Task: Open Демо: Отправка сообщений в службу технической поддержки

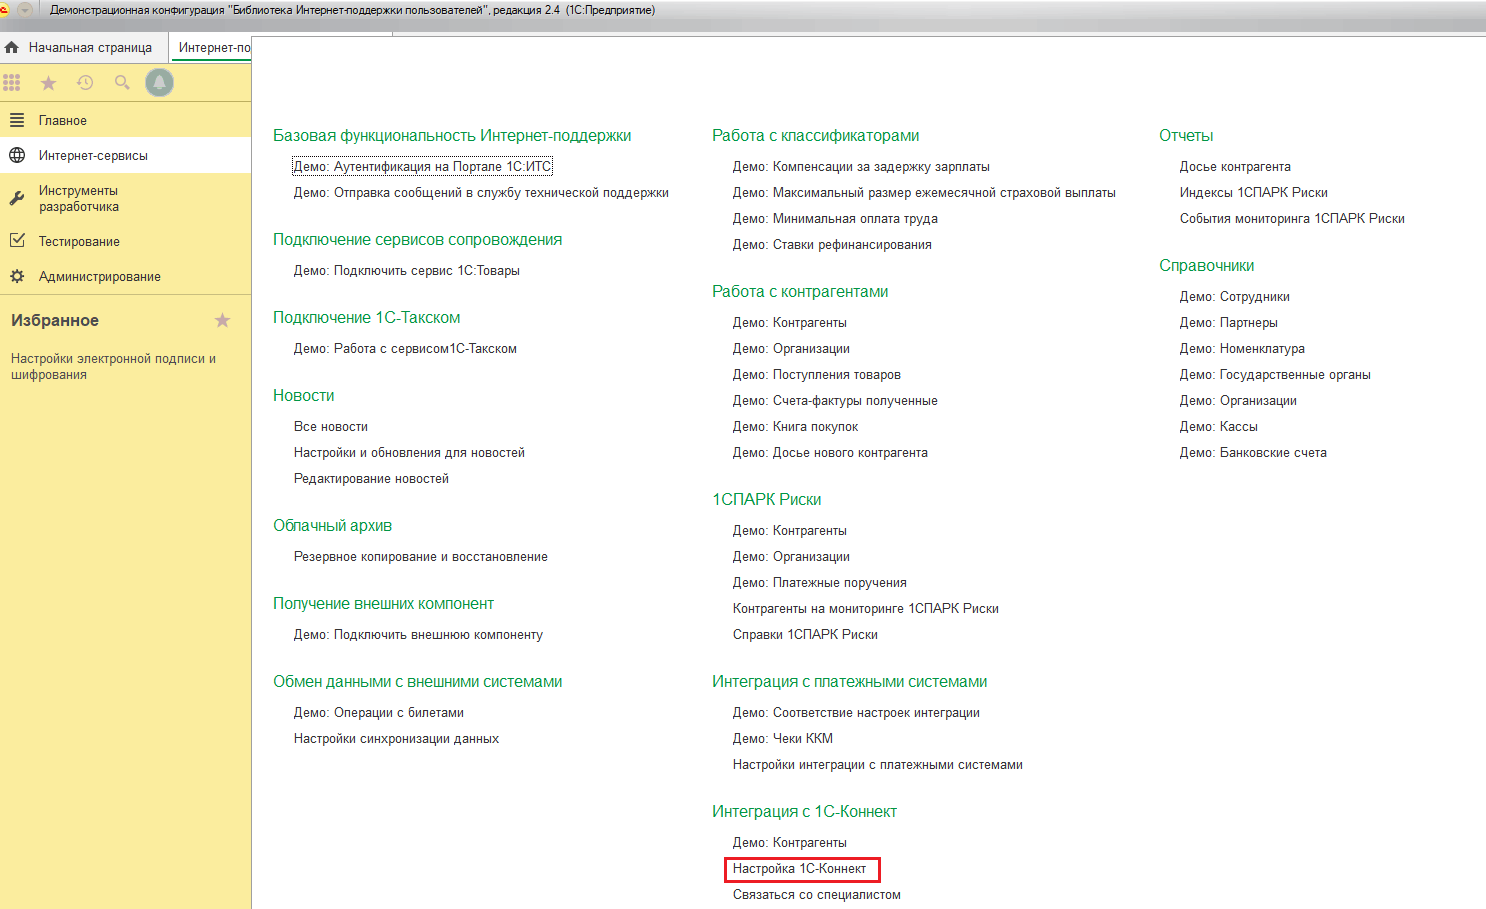Action: click(481, 192)
